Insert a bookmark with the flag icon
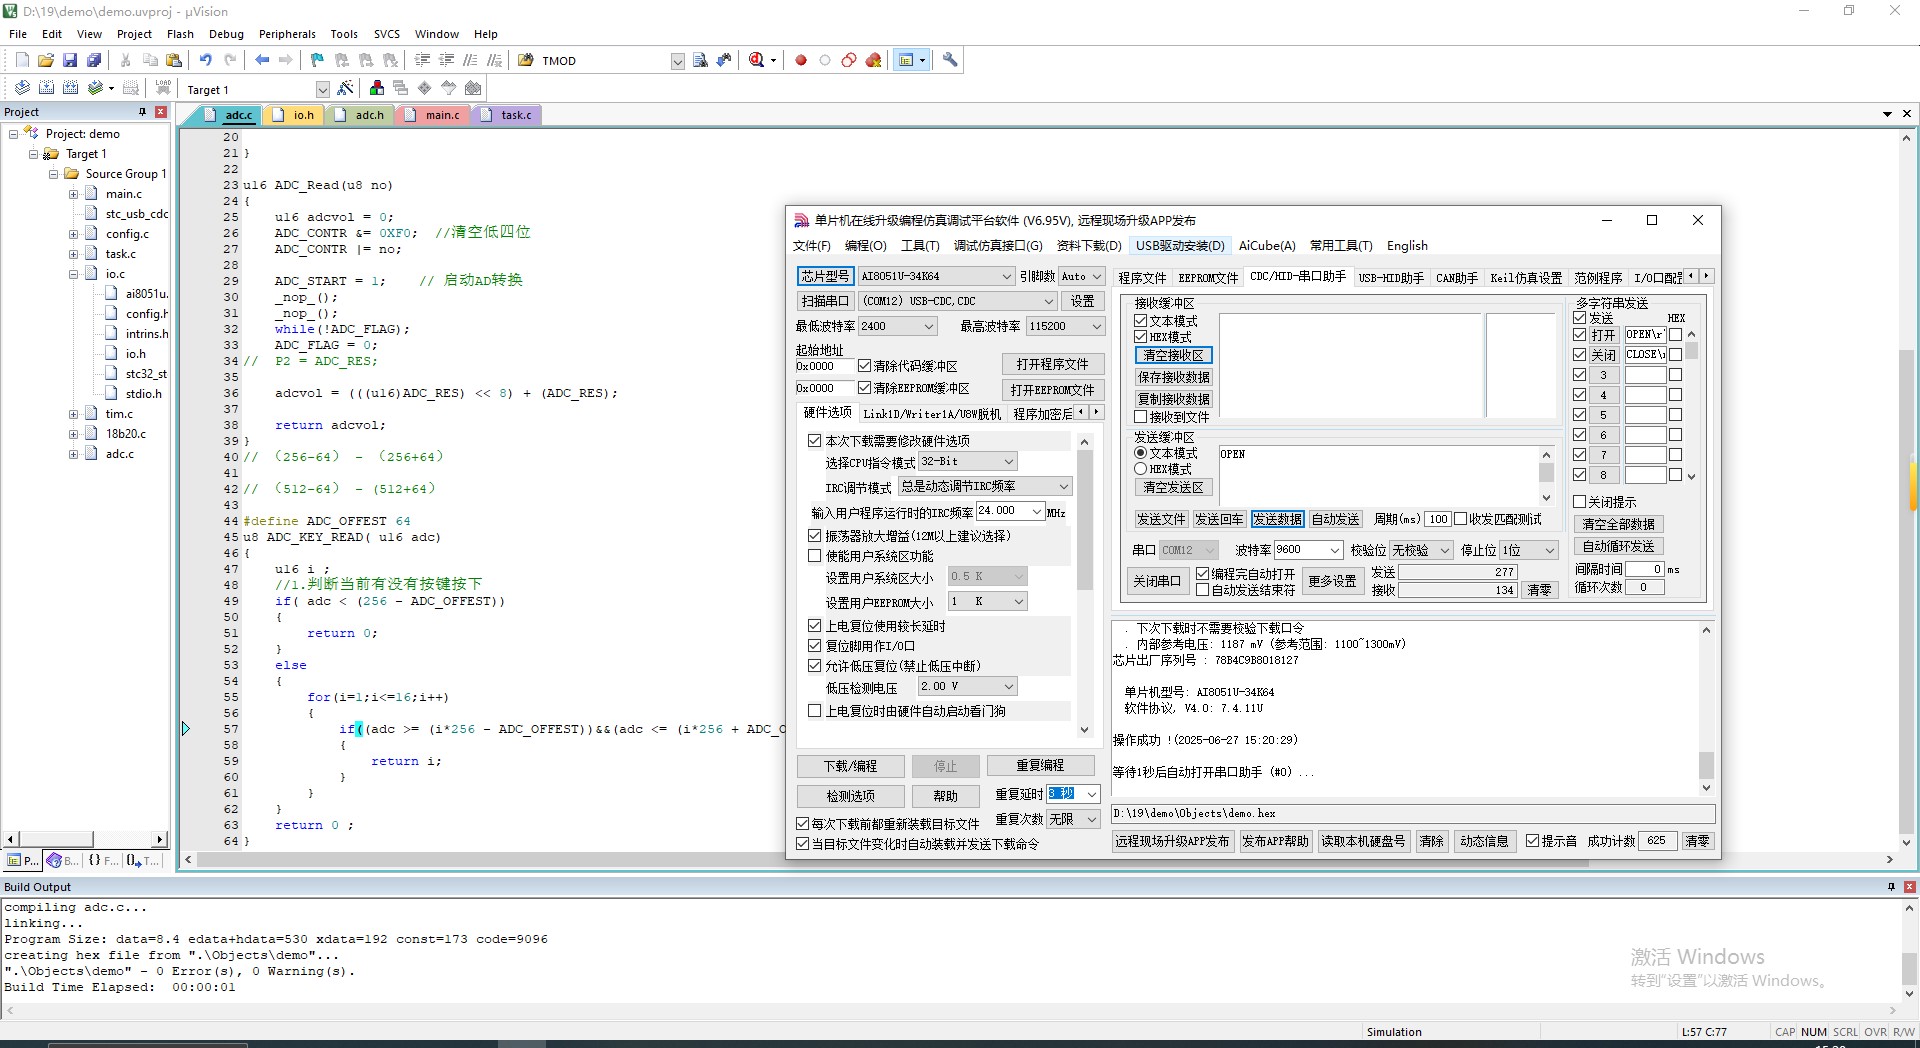Screen dimensions: 1920x1048 tap(317, 60)
